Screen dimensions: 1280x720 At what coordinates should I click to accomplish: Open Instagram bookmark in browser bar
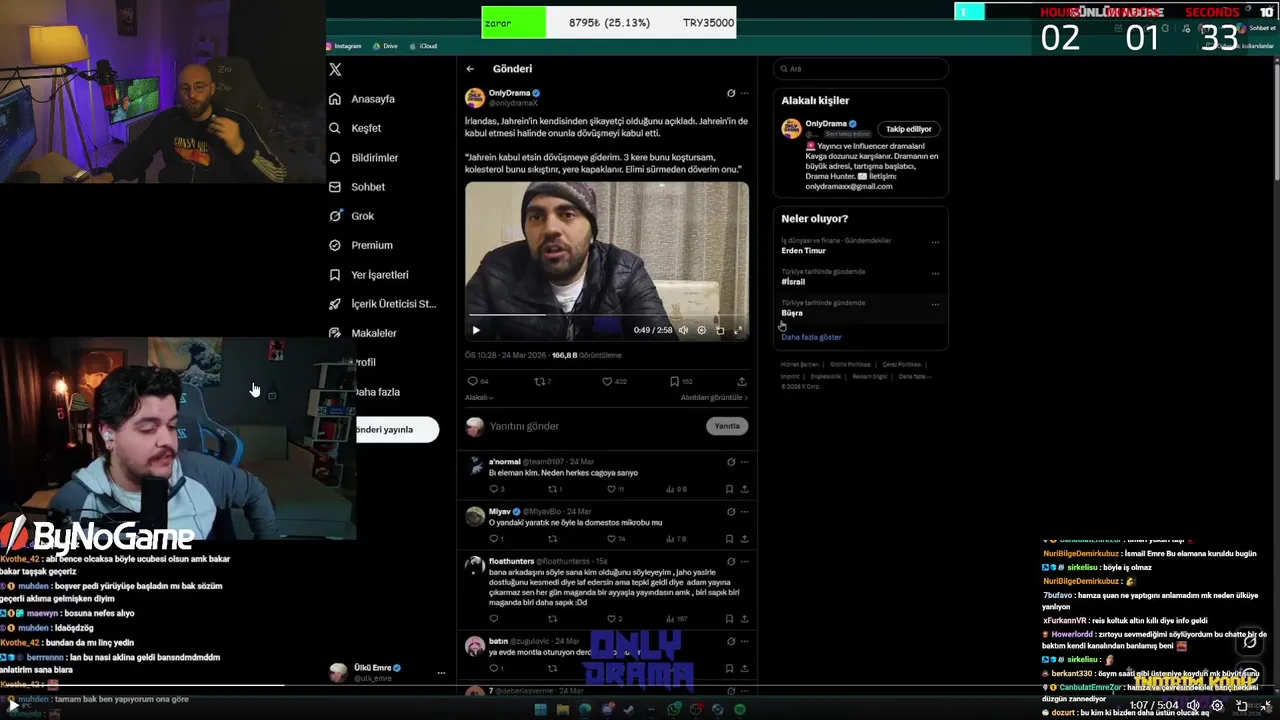pyautogui.click(x=343, y=46)
